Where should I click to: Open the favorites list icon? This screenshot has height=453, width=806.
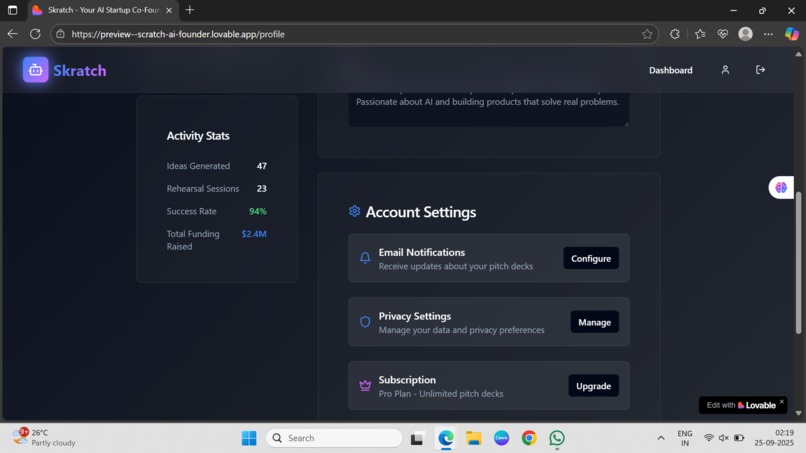coord(700,34)
